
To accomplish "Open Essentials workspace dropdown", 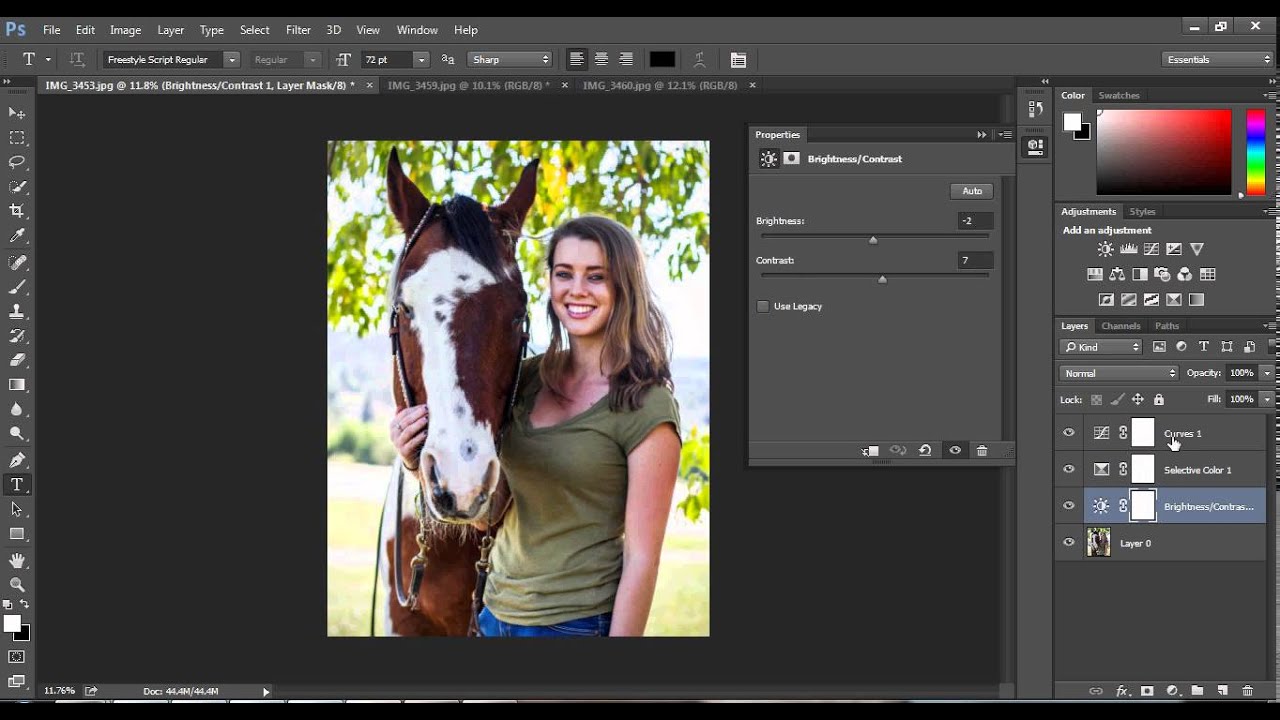I will coord(1218,60).
